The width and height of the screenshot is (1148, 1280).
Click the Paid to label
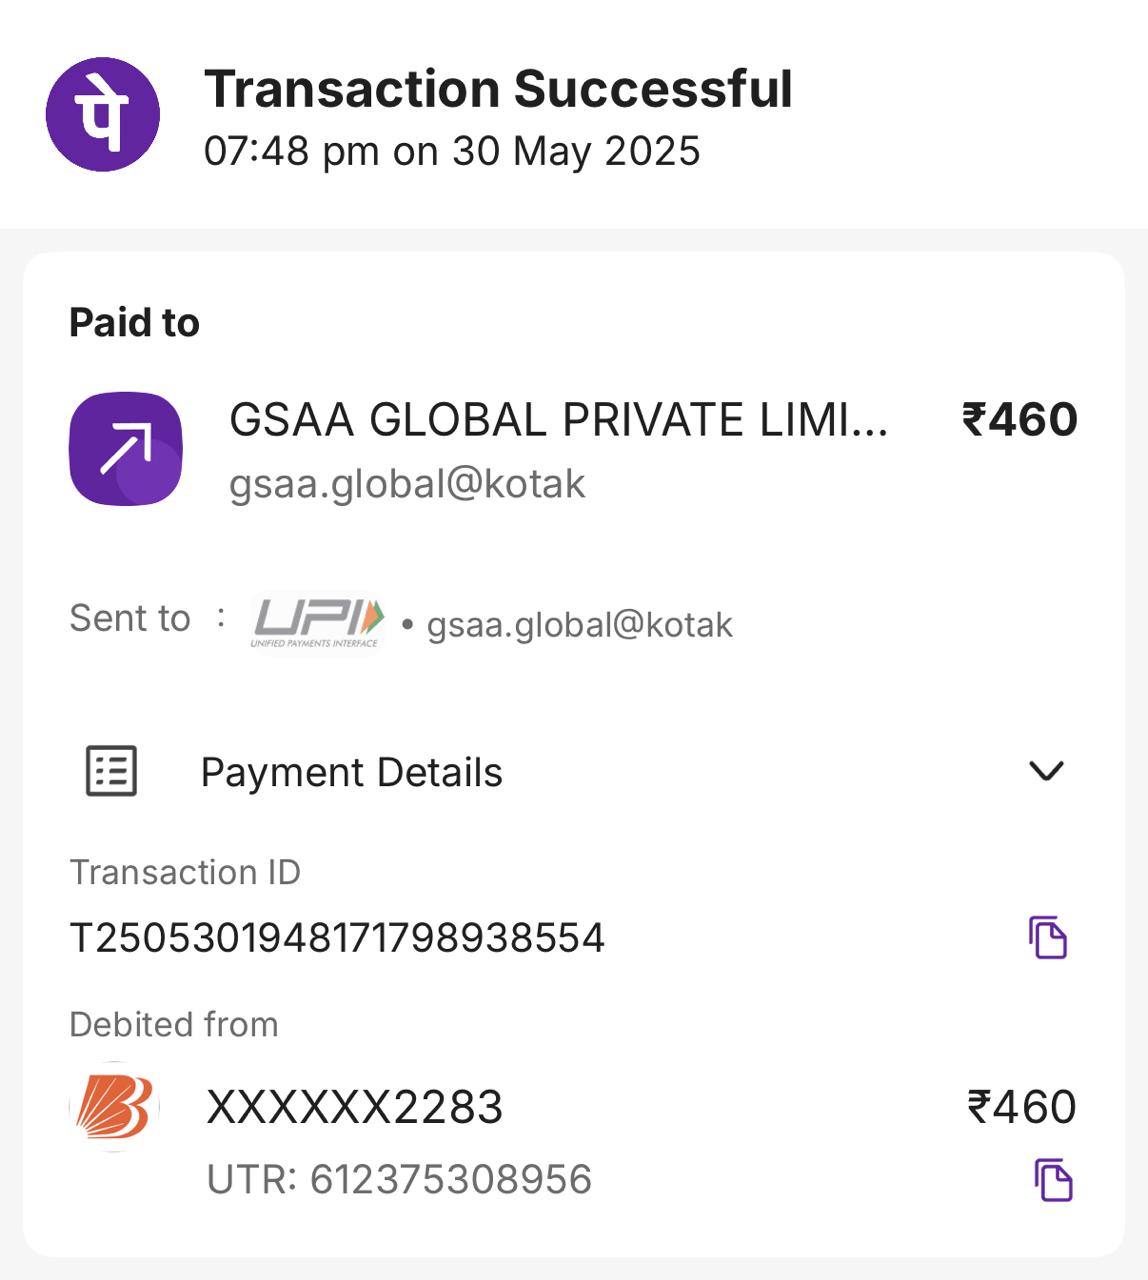tap(134, 323)
